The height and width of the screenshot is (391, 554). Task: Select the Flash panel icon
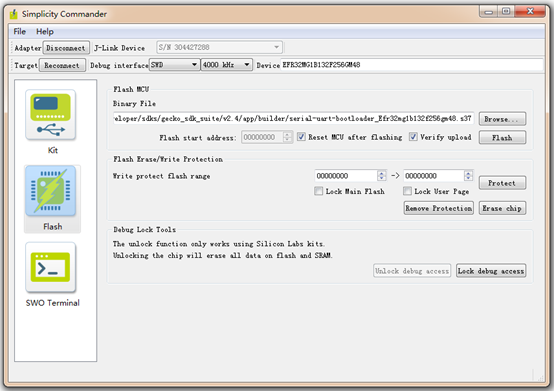point(50,191)
